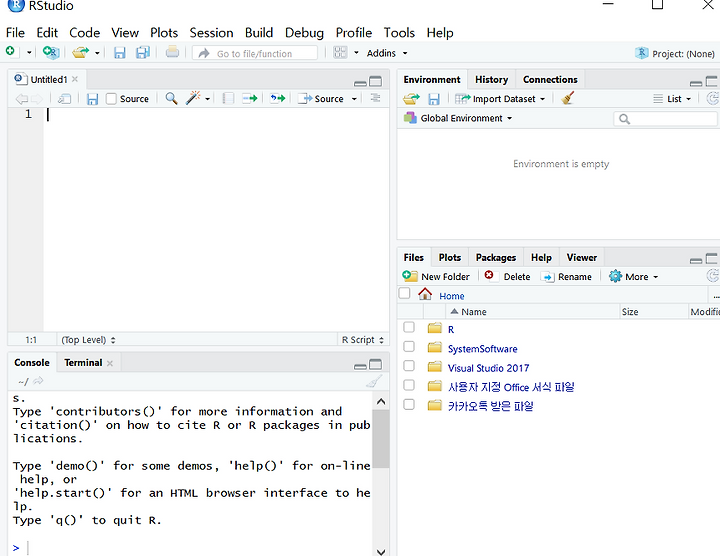
Task: Click the Source run button
Action: tap(321, 99)
